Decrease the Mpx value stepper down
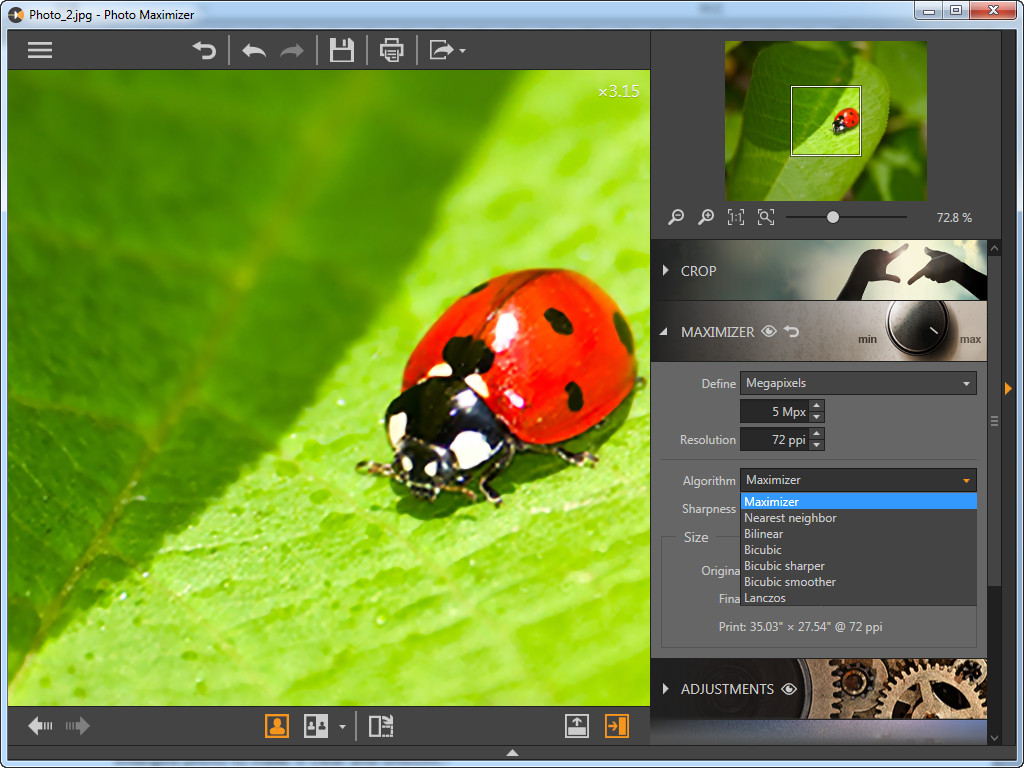 816,417
